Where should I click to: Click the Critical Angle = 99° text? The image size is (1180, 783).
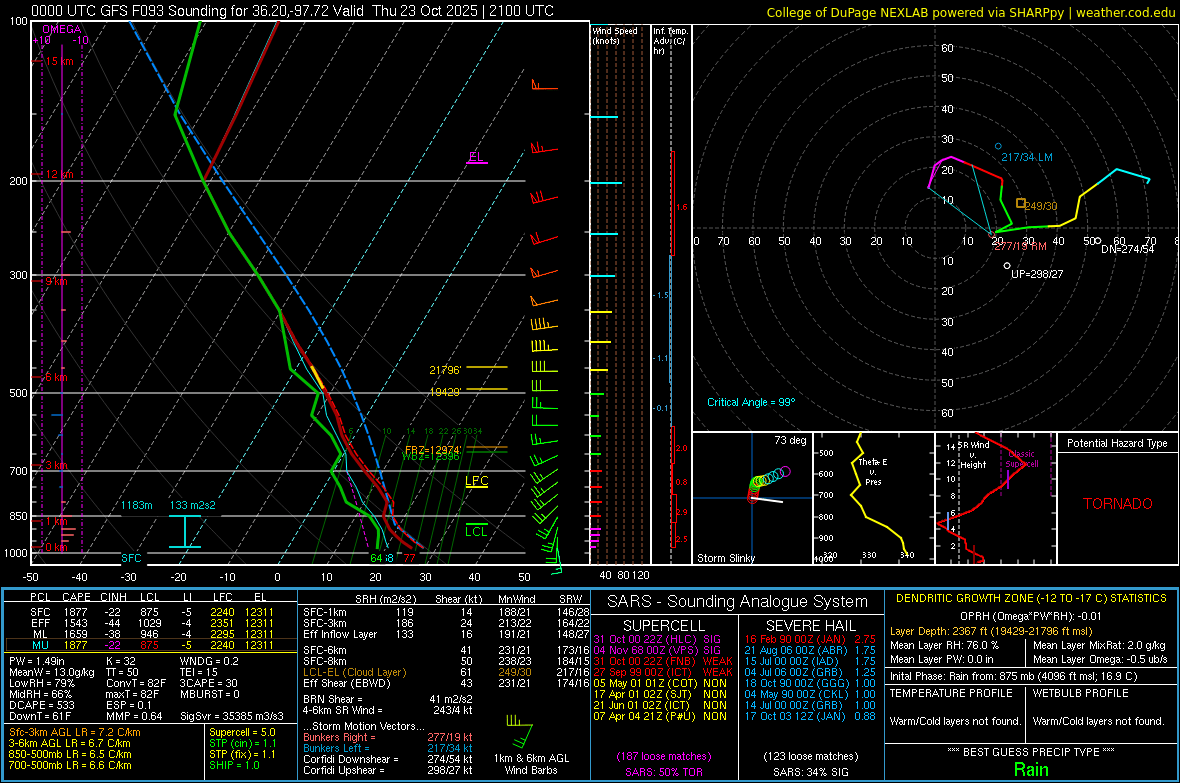tap(751, 402)
